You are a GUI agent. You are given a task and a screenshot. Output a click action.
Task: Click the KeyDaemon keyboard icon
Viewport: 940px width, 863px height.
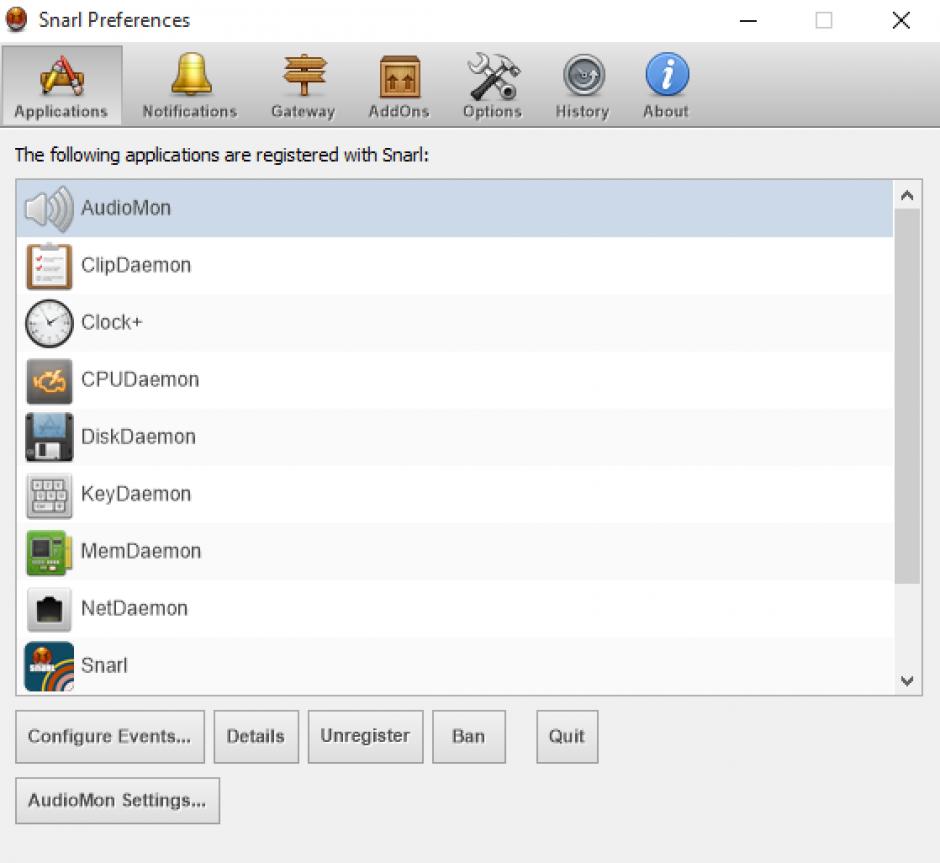tap(49, 495)
